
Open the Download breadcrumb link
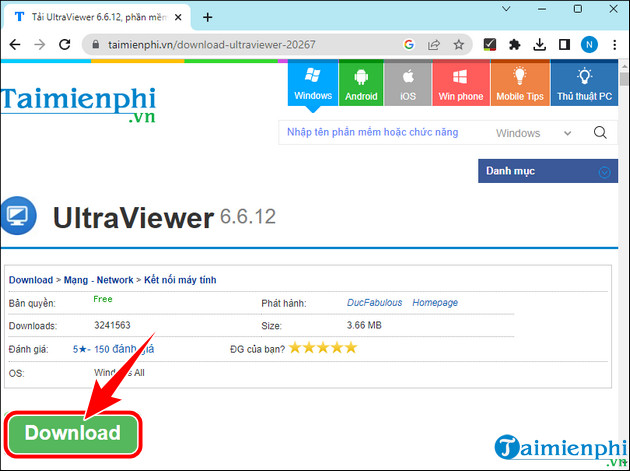(31, 280)
